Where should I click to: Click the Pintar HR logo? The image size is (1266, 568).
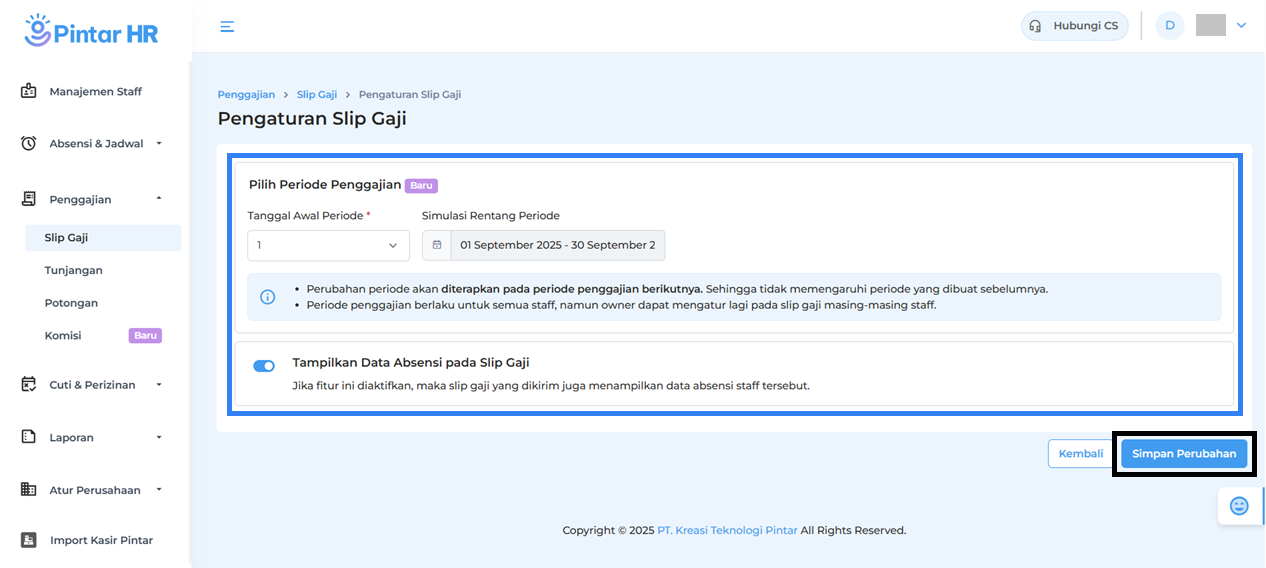point(91,31)
